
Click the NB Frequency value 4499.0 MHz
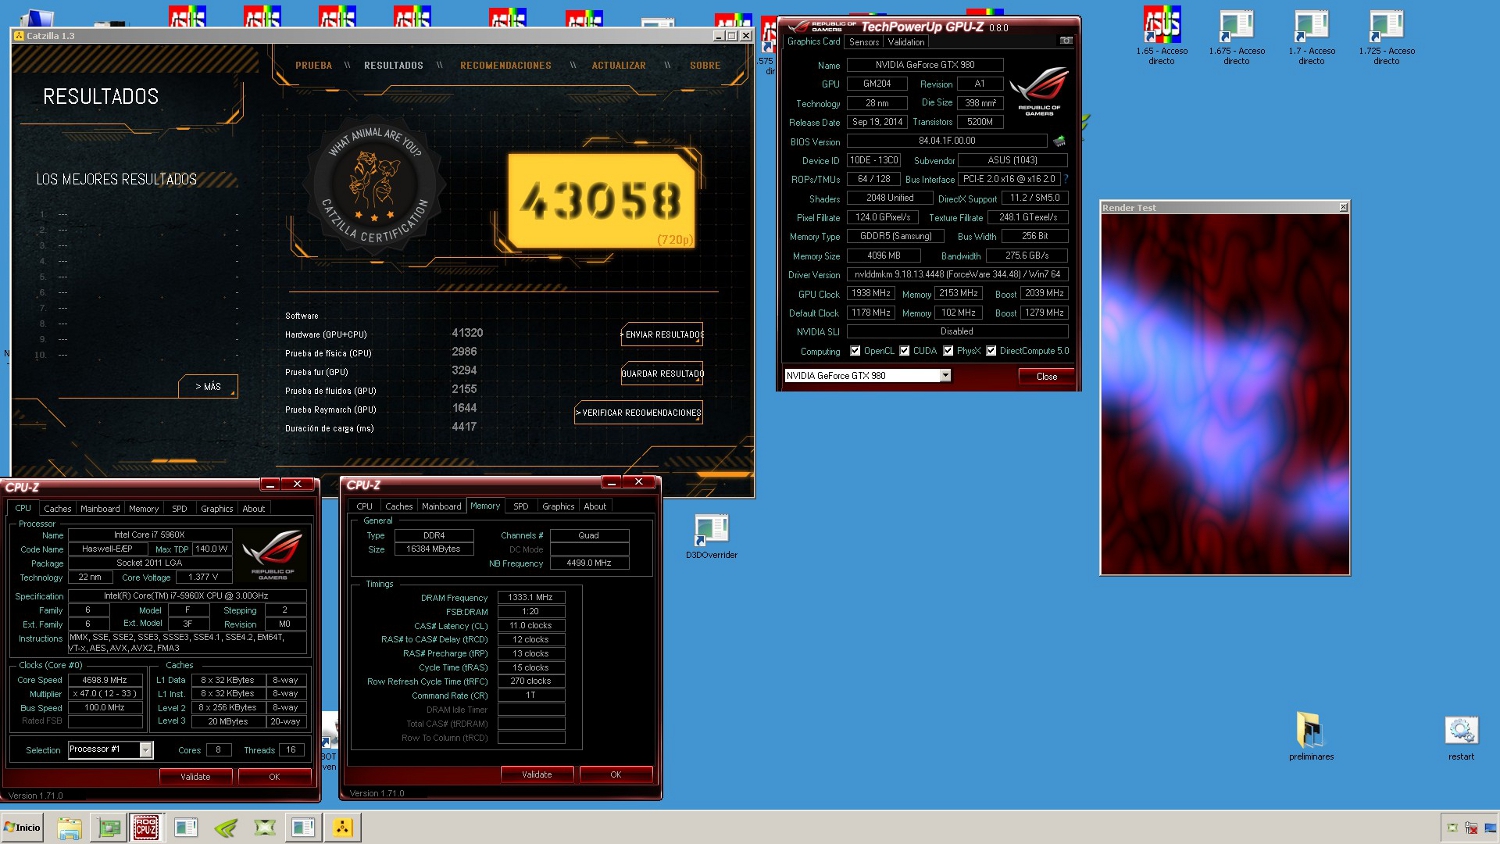(588, 563)
